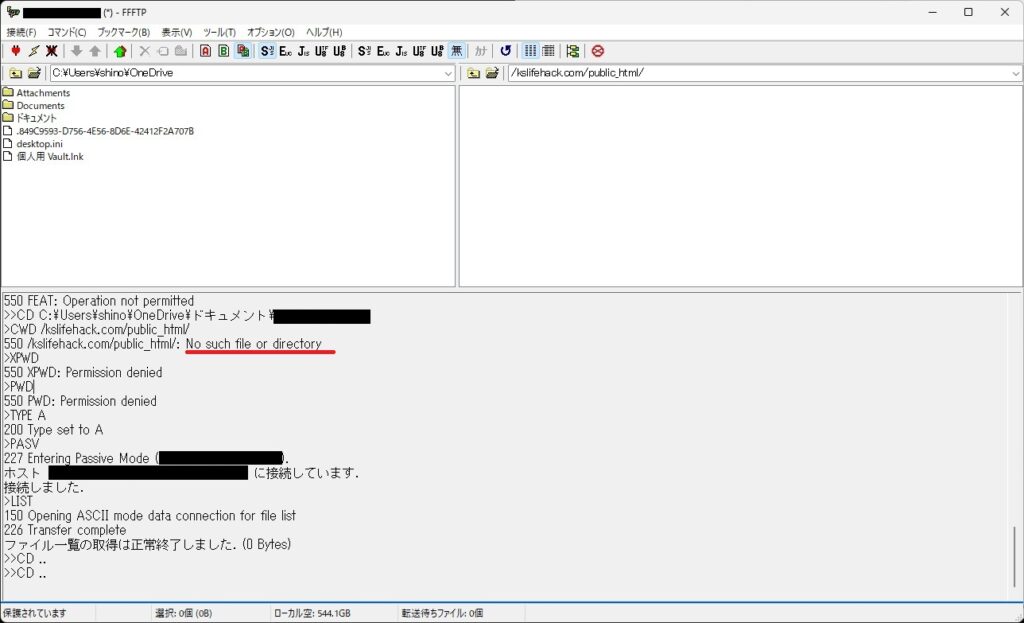Screen dimensions: 1024x623
Task: Click the Disconnect icon in toolbar
Action: 51,51
